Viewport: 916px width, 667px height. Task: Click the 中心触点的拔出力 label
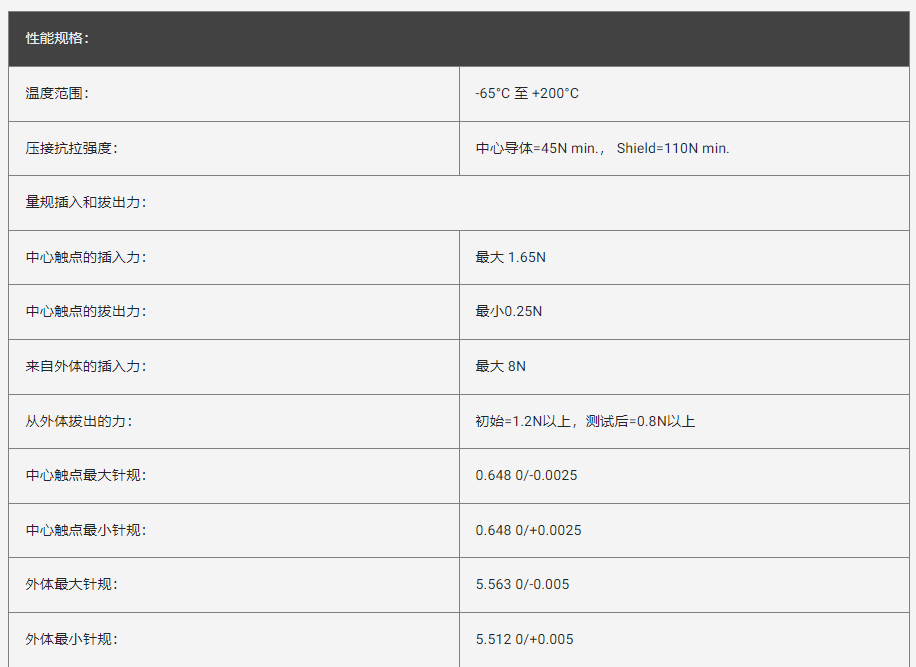tap(86, 311)
